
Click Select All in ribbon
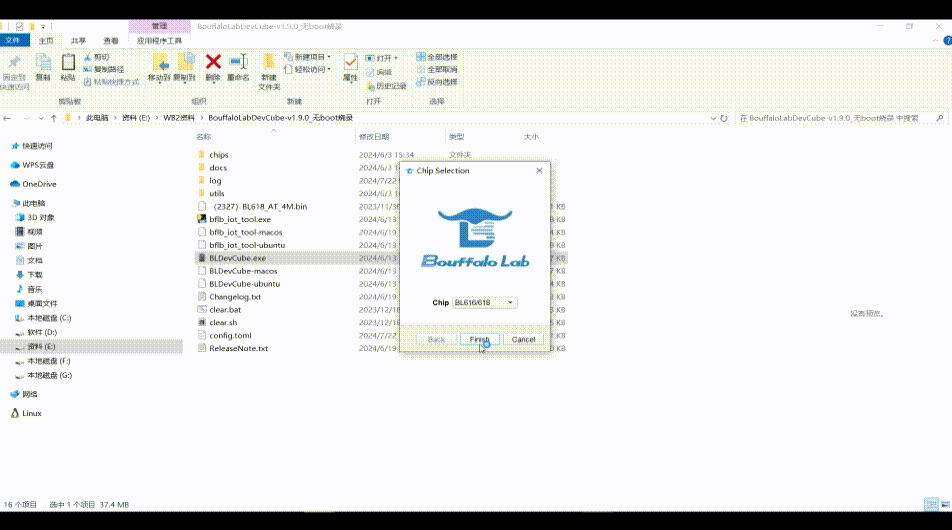tap(437, 57)
